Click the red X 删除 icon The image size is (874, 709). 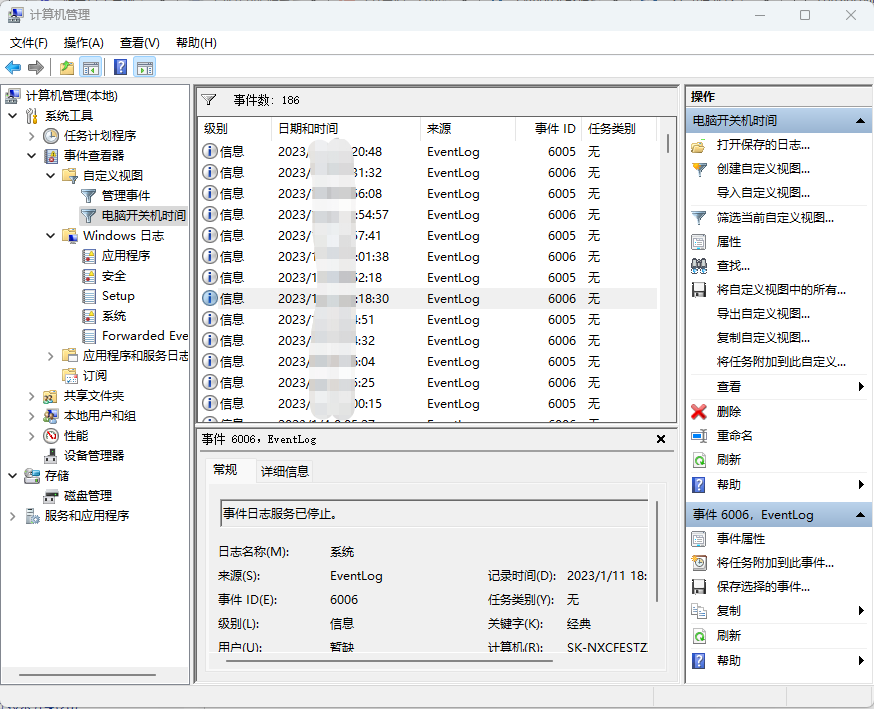pyautogui.click(x=699, y=412)
